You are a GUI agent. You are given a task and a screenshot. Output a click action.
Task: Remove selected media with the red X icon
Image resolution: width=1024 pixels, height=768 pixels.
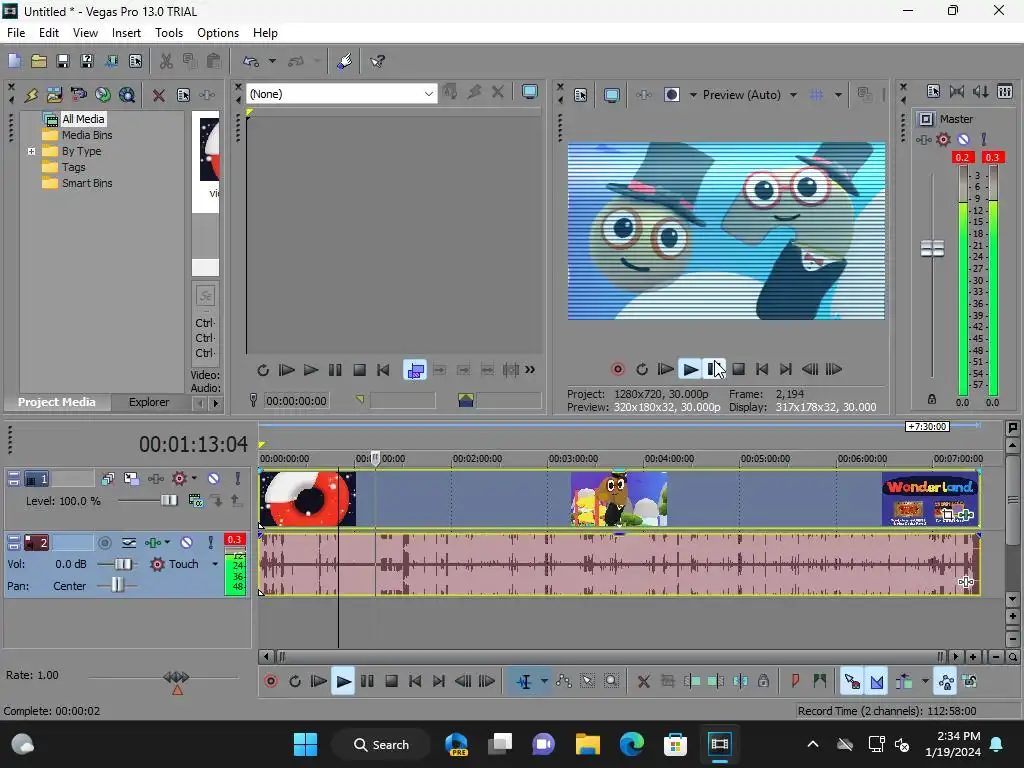click(158, 95)
